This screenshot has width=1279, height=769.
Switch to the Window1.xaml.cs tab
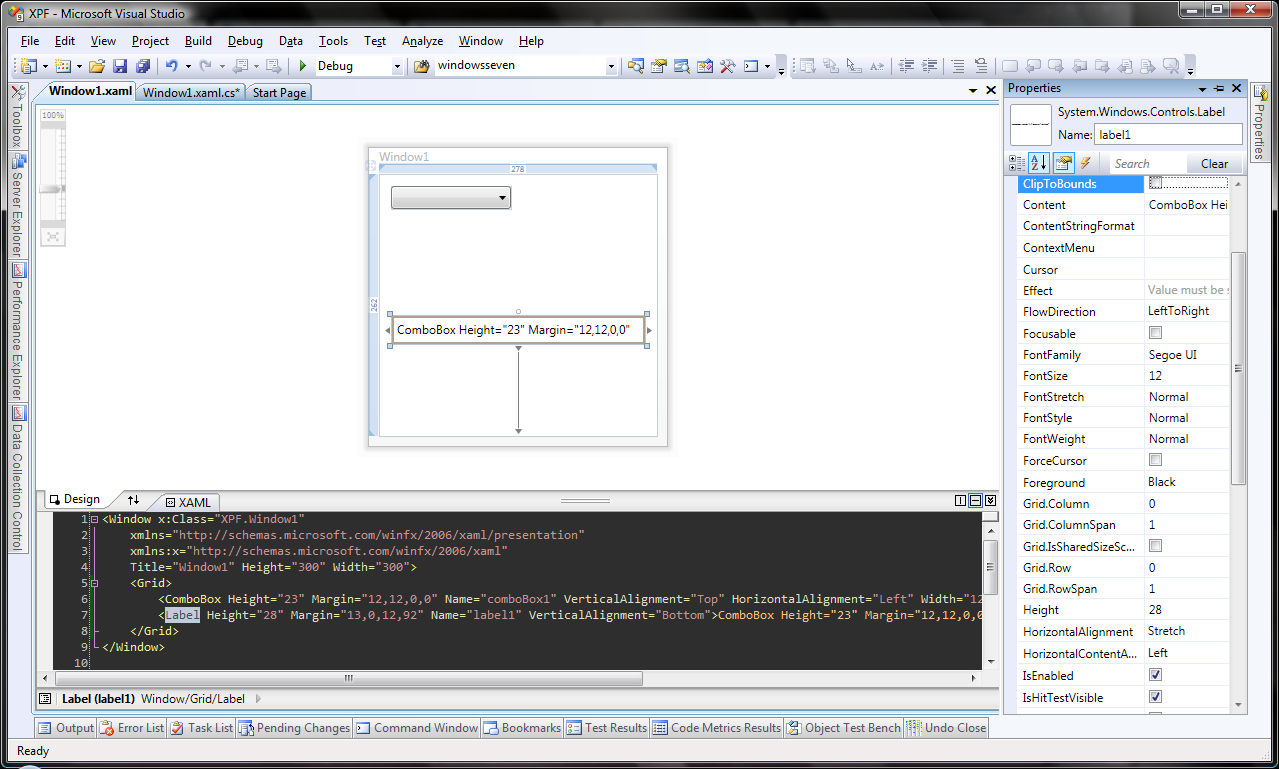point(191,92)
